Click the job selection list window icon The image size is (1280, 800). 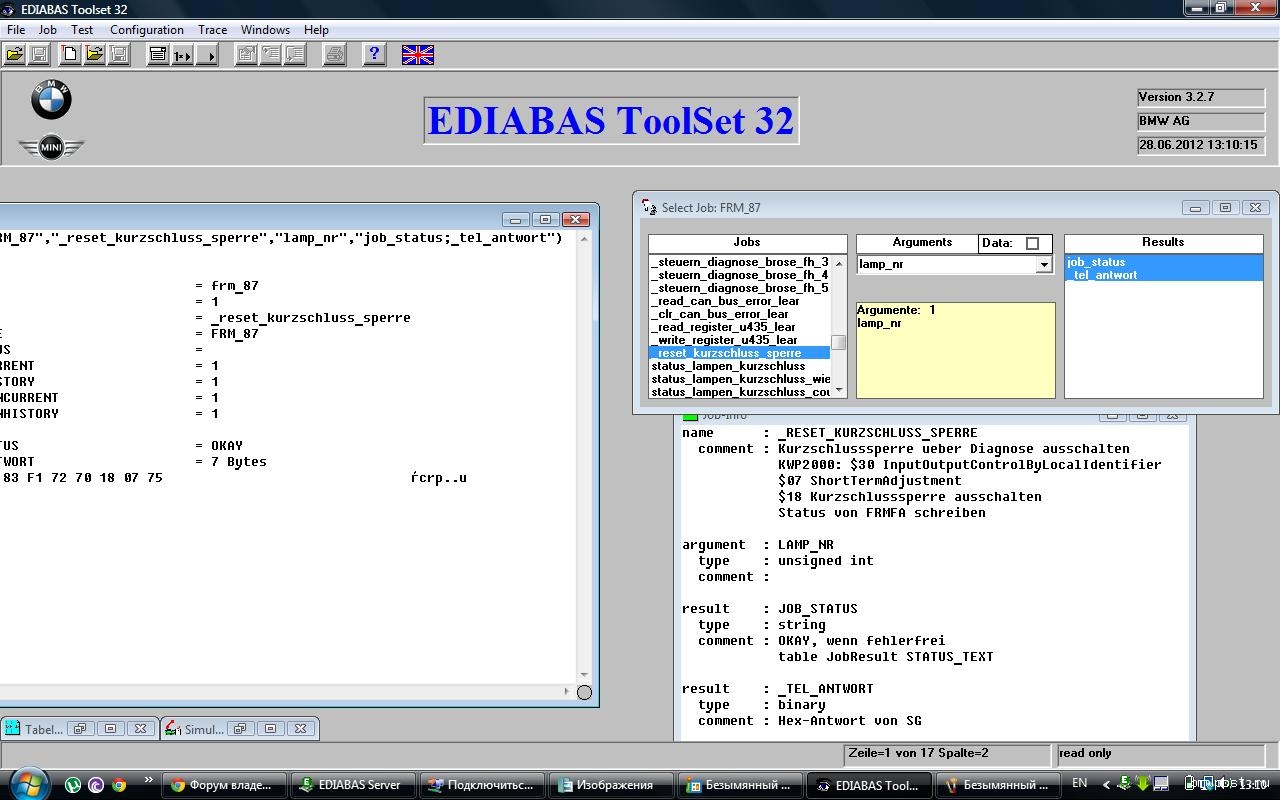tap(158, 55)
